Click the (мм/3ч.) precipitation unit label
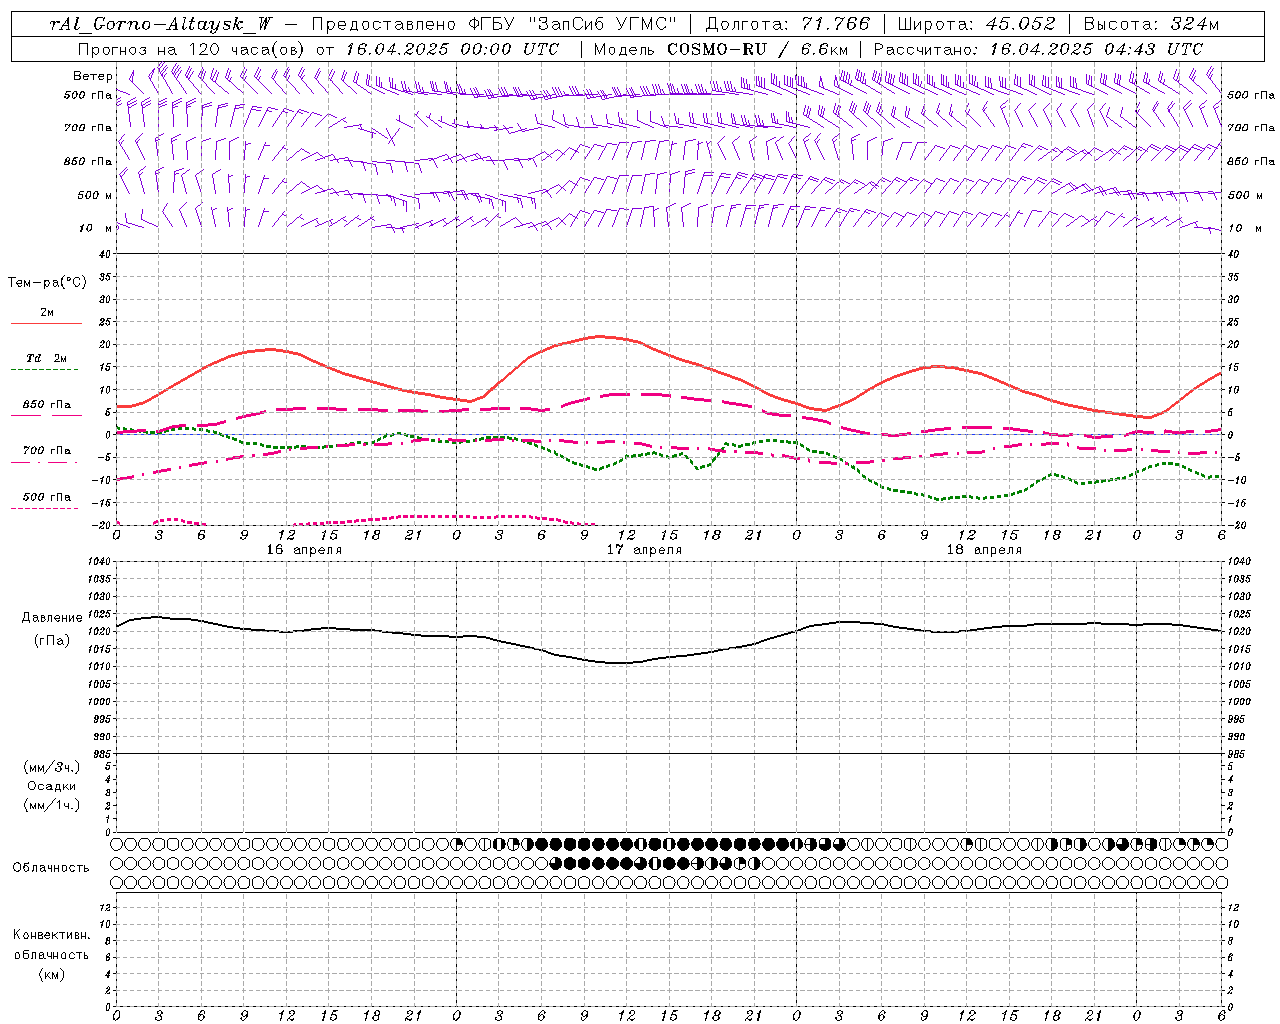This screenshot has height=1024, width=1280. pos(51,767)
